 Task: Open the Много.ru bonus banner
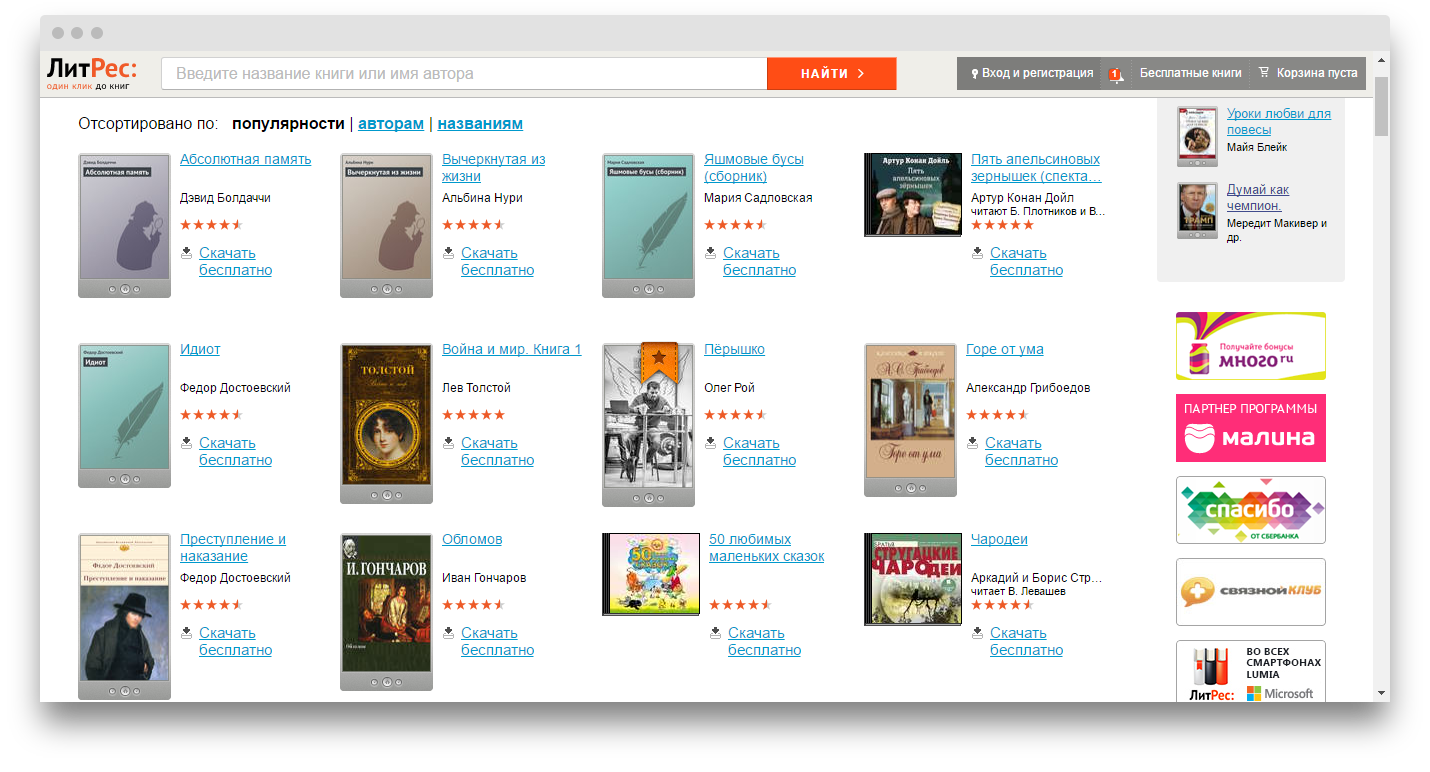pos(1250,346)
